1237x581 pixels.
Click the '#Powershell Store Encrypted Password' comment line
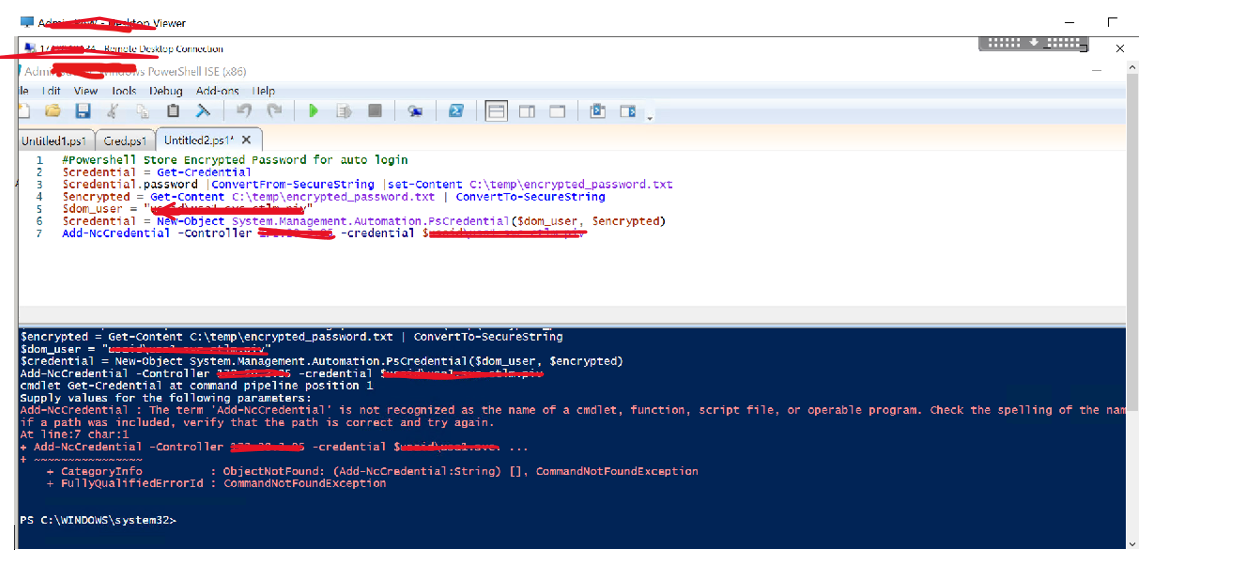pos(235,160)
